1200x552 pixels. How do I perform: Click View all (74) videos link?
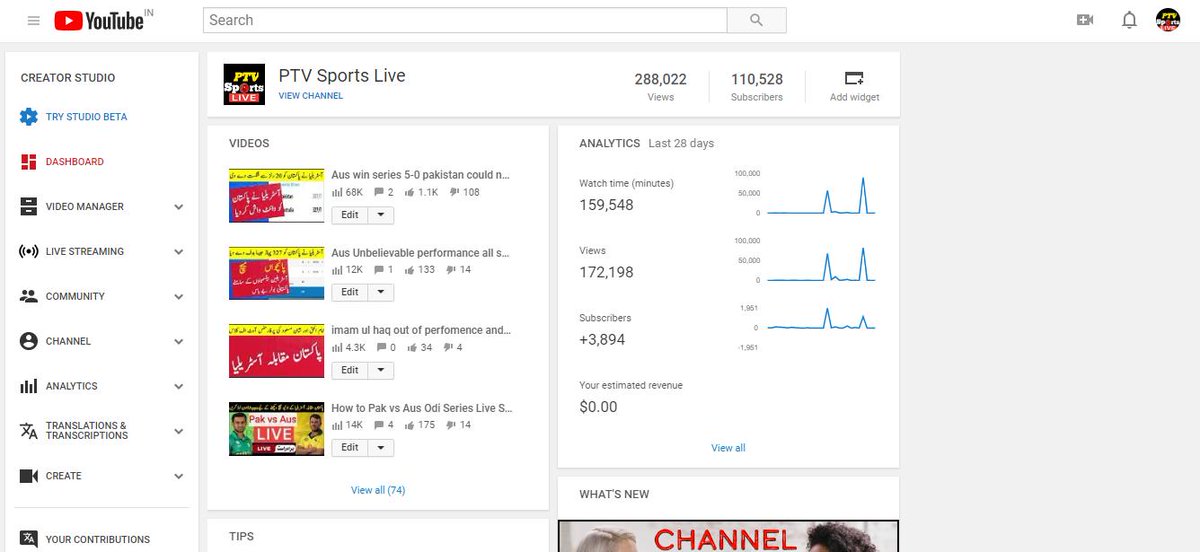coord(378,490)
